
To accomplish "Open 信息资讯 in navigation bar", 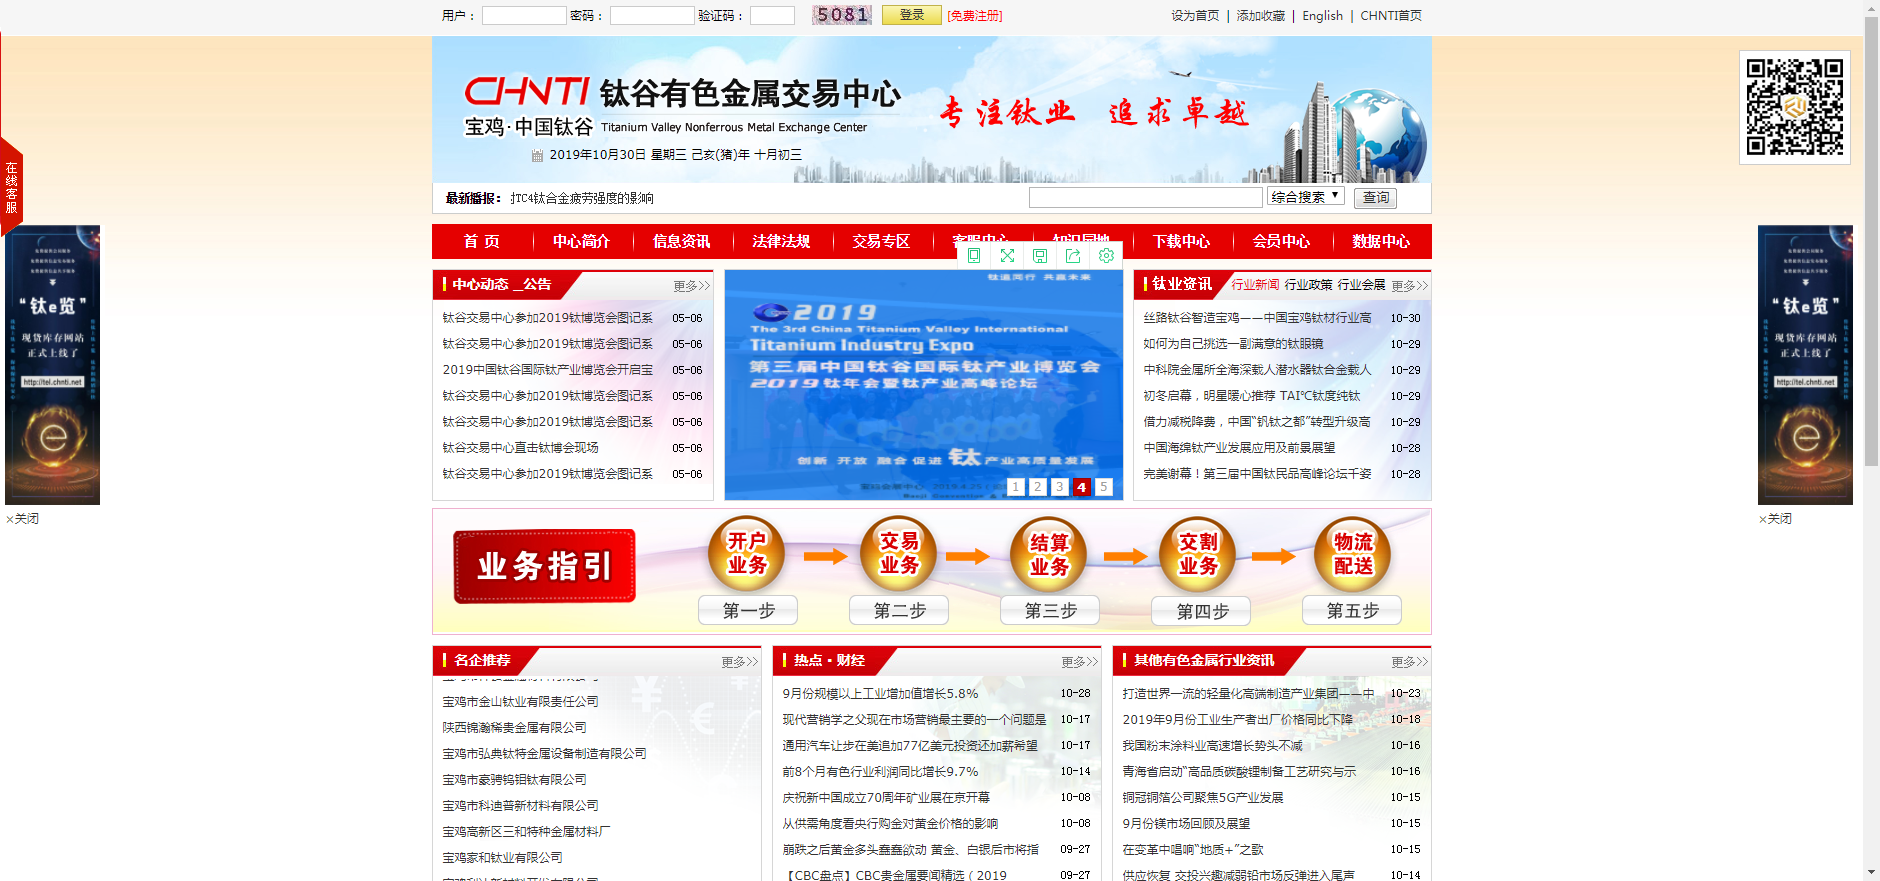I will pos(681,241).
